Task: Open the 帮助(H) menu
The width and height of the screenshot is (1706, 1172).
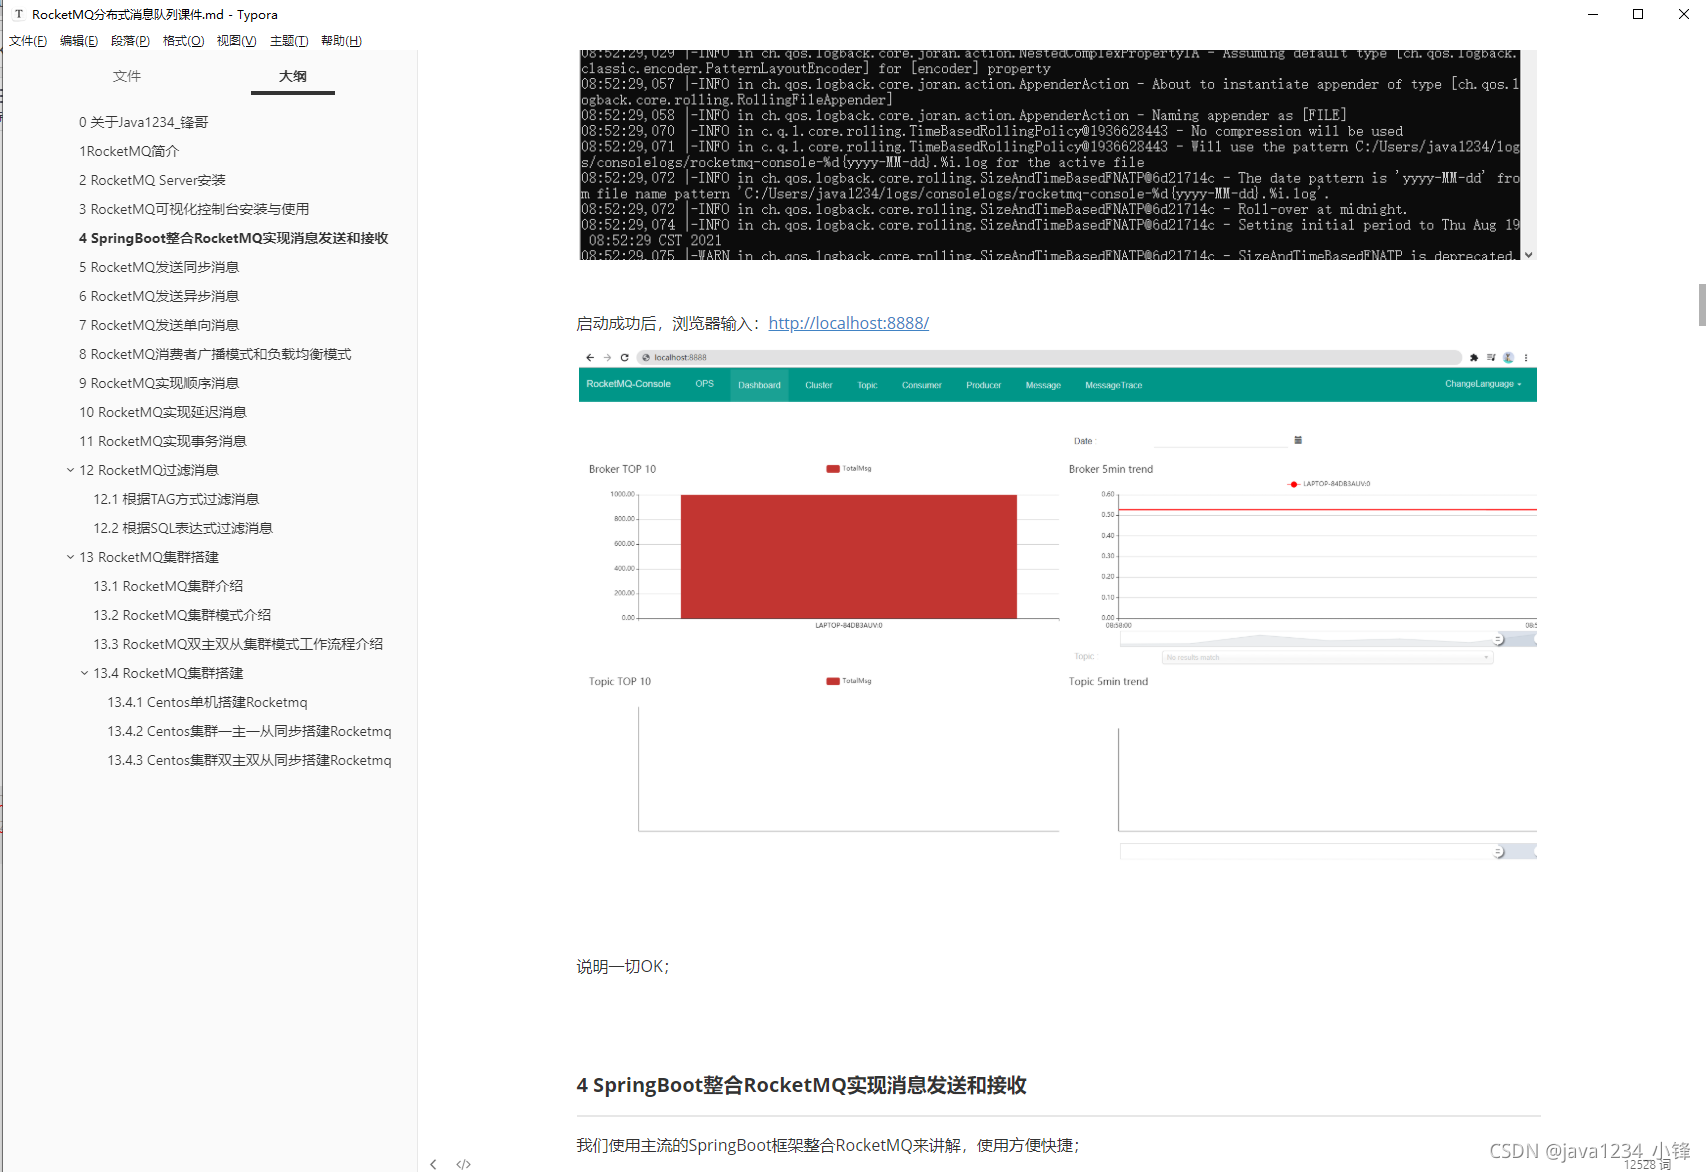Action: (x=341, y=41)
